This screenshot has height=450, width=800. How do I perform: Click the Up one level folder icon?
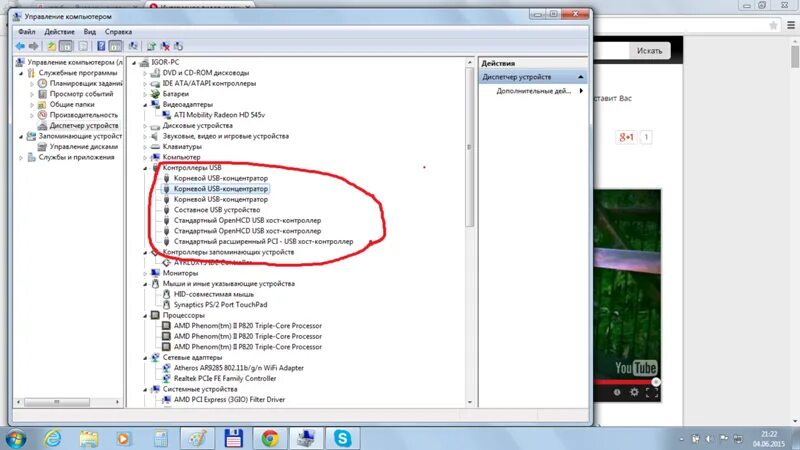[x=52, y=46]
